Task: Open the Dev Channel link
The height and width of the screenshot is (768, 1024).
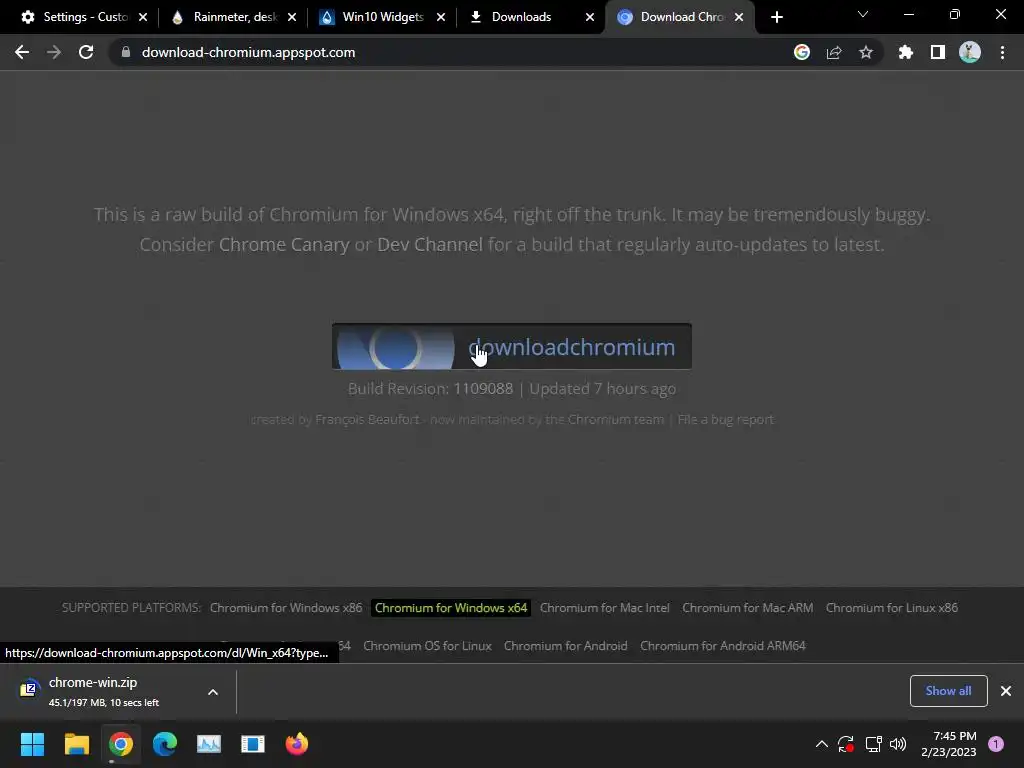Action: pyautogui.click(x=430, y=245)
